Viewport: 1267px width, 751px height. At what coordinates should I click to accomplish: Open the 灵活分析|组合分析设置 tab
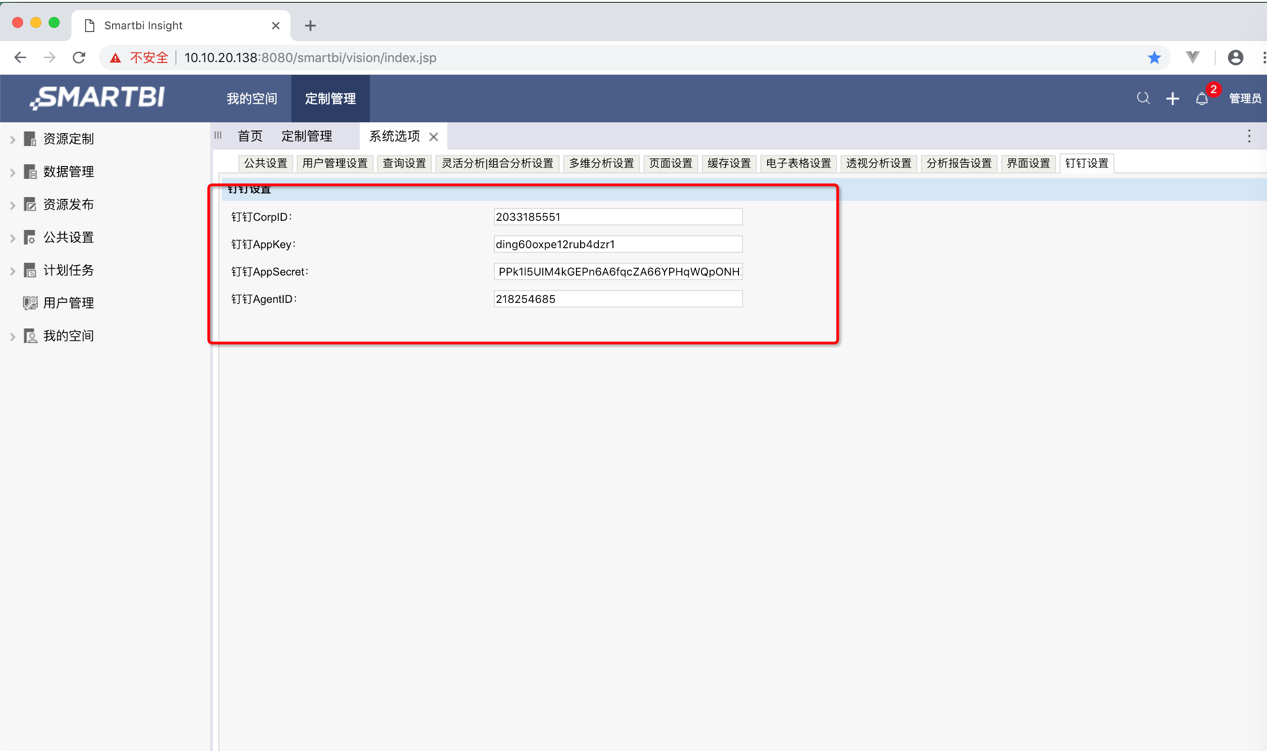tap(497, 163)
